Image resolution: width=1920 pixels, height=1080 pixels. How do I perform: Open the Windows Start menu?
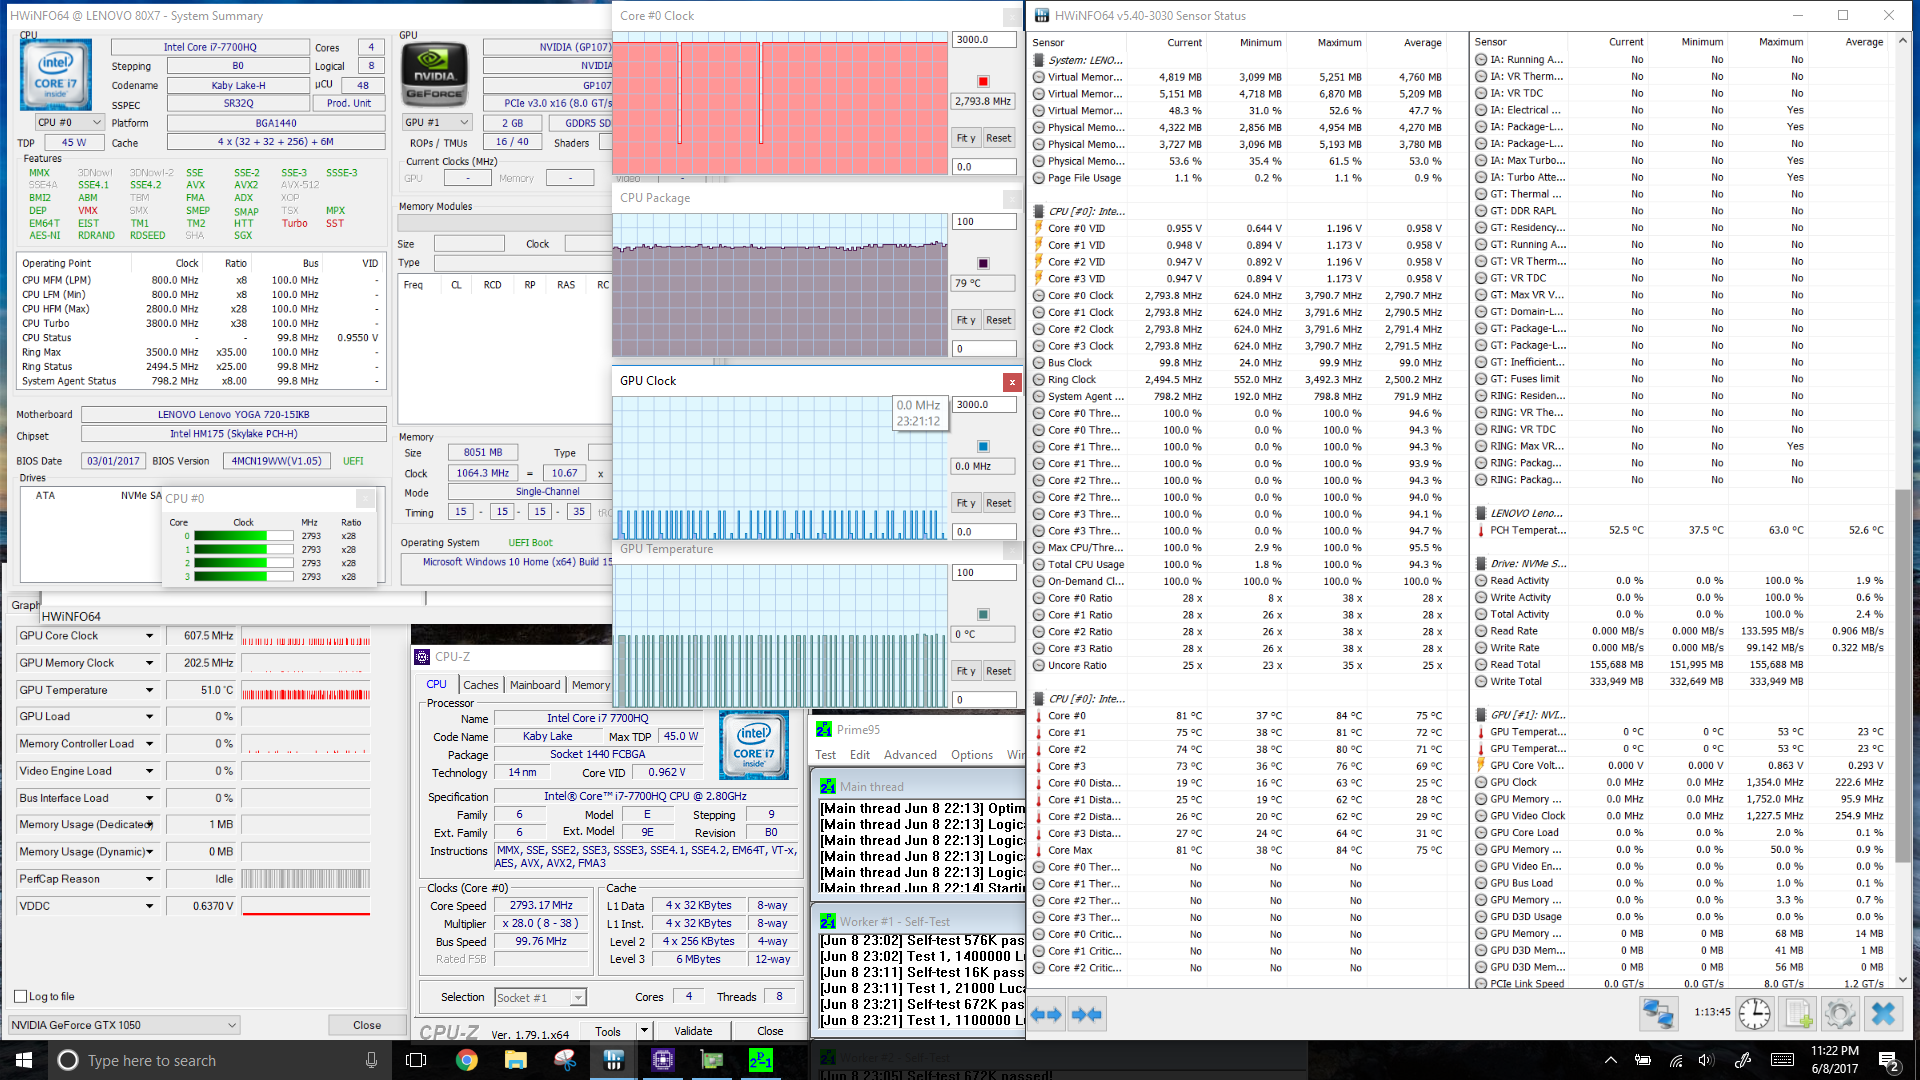coord(24,1060)
